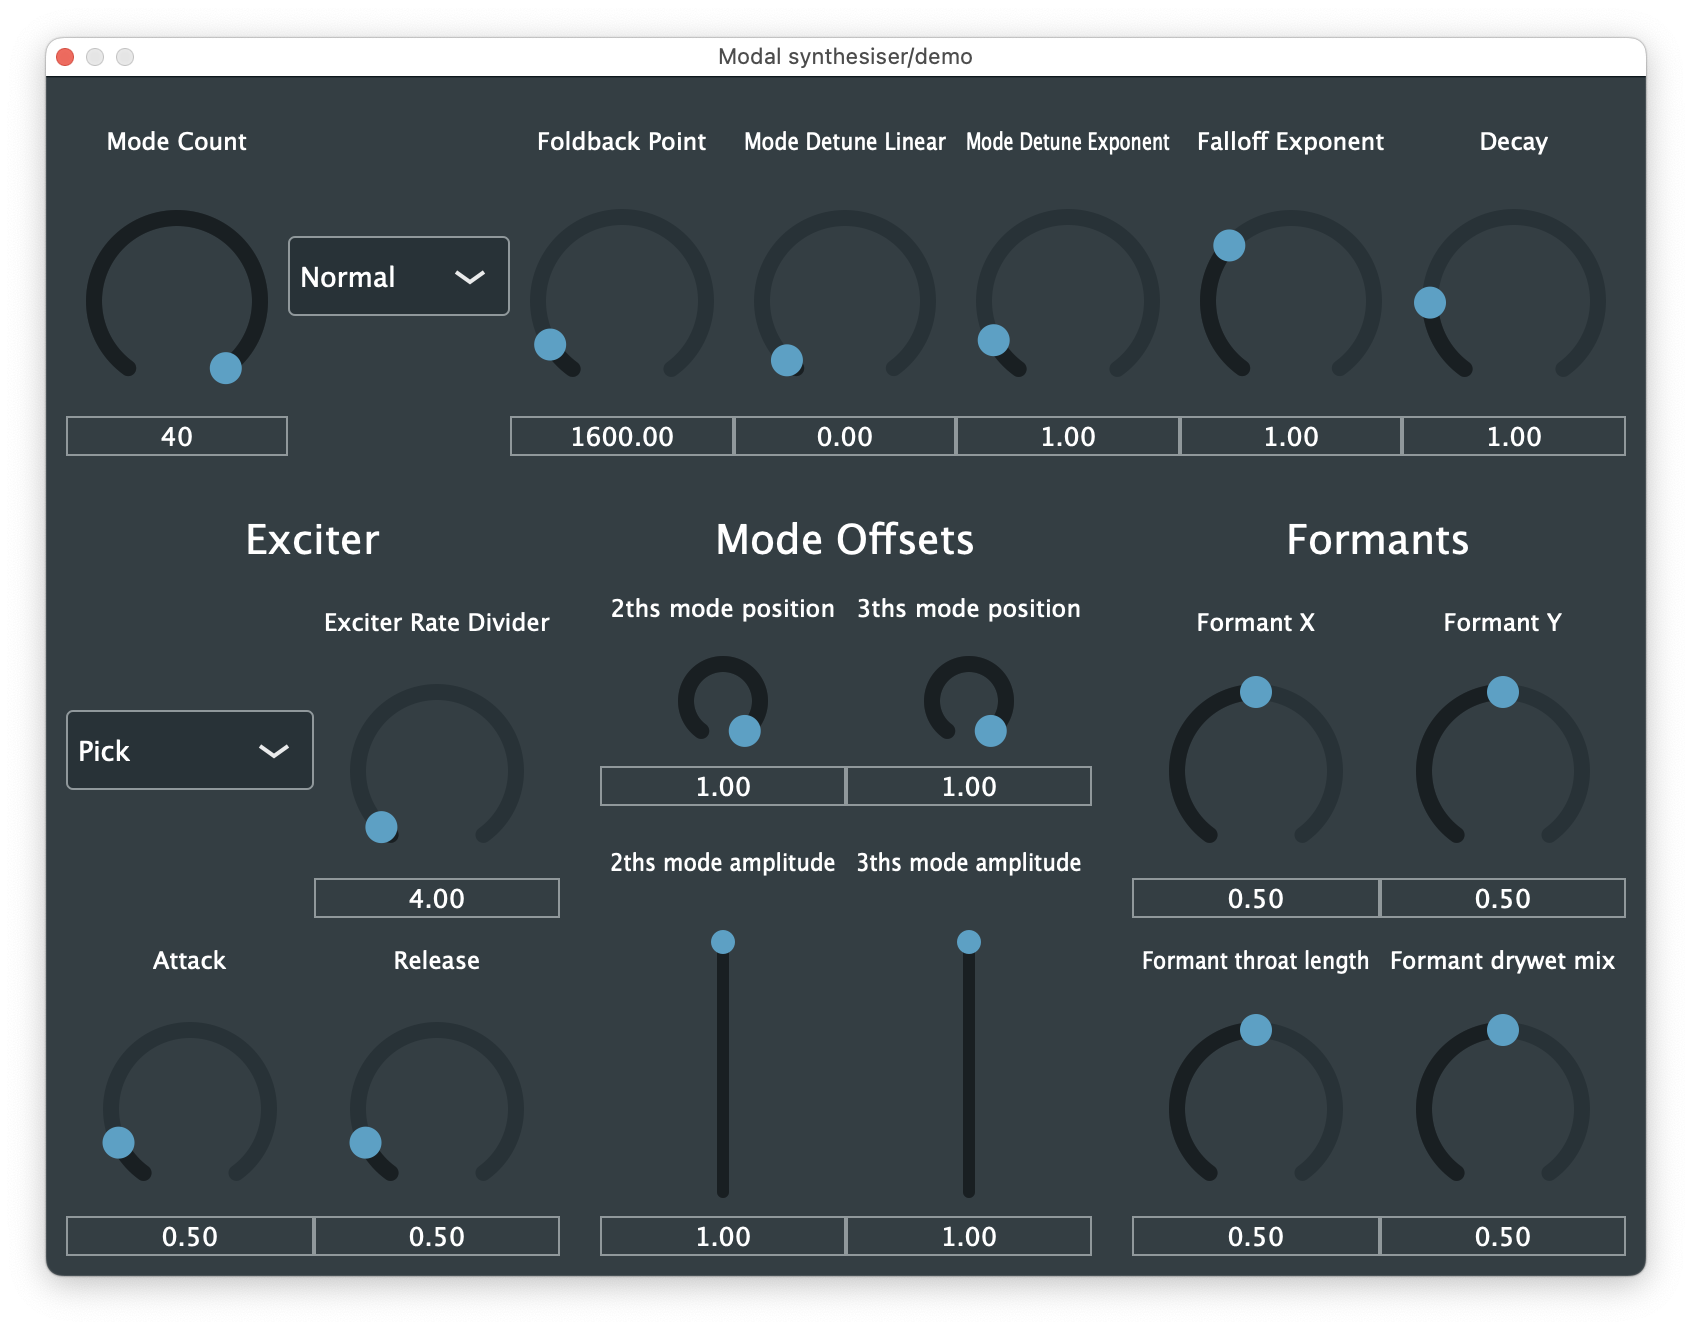Click the Exciter Rate Divider knob handle
The height and width of the screenshot is (1330, 1692).
pyautogui.click(x=381, y=827)
